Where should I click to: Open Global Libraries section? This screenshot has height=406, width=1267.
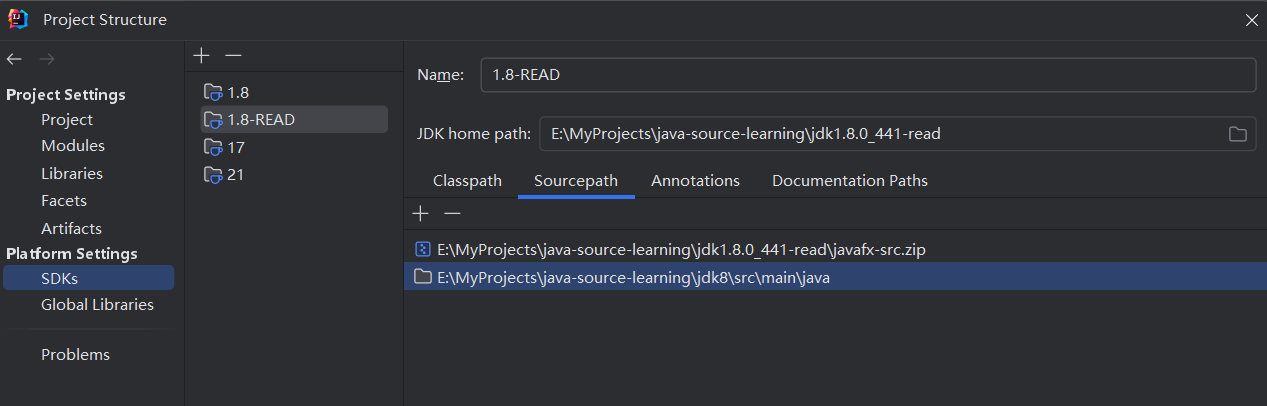pyautogui.click(x=97, y=304)
